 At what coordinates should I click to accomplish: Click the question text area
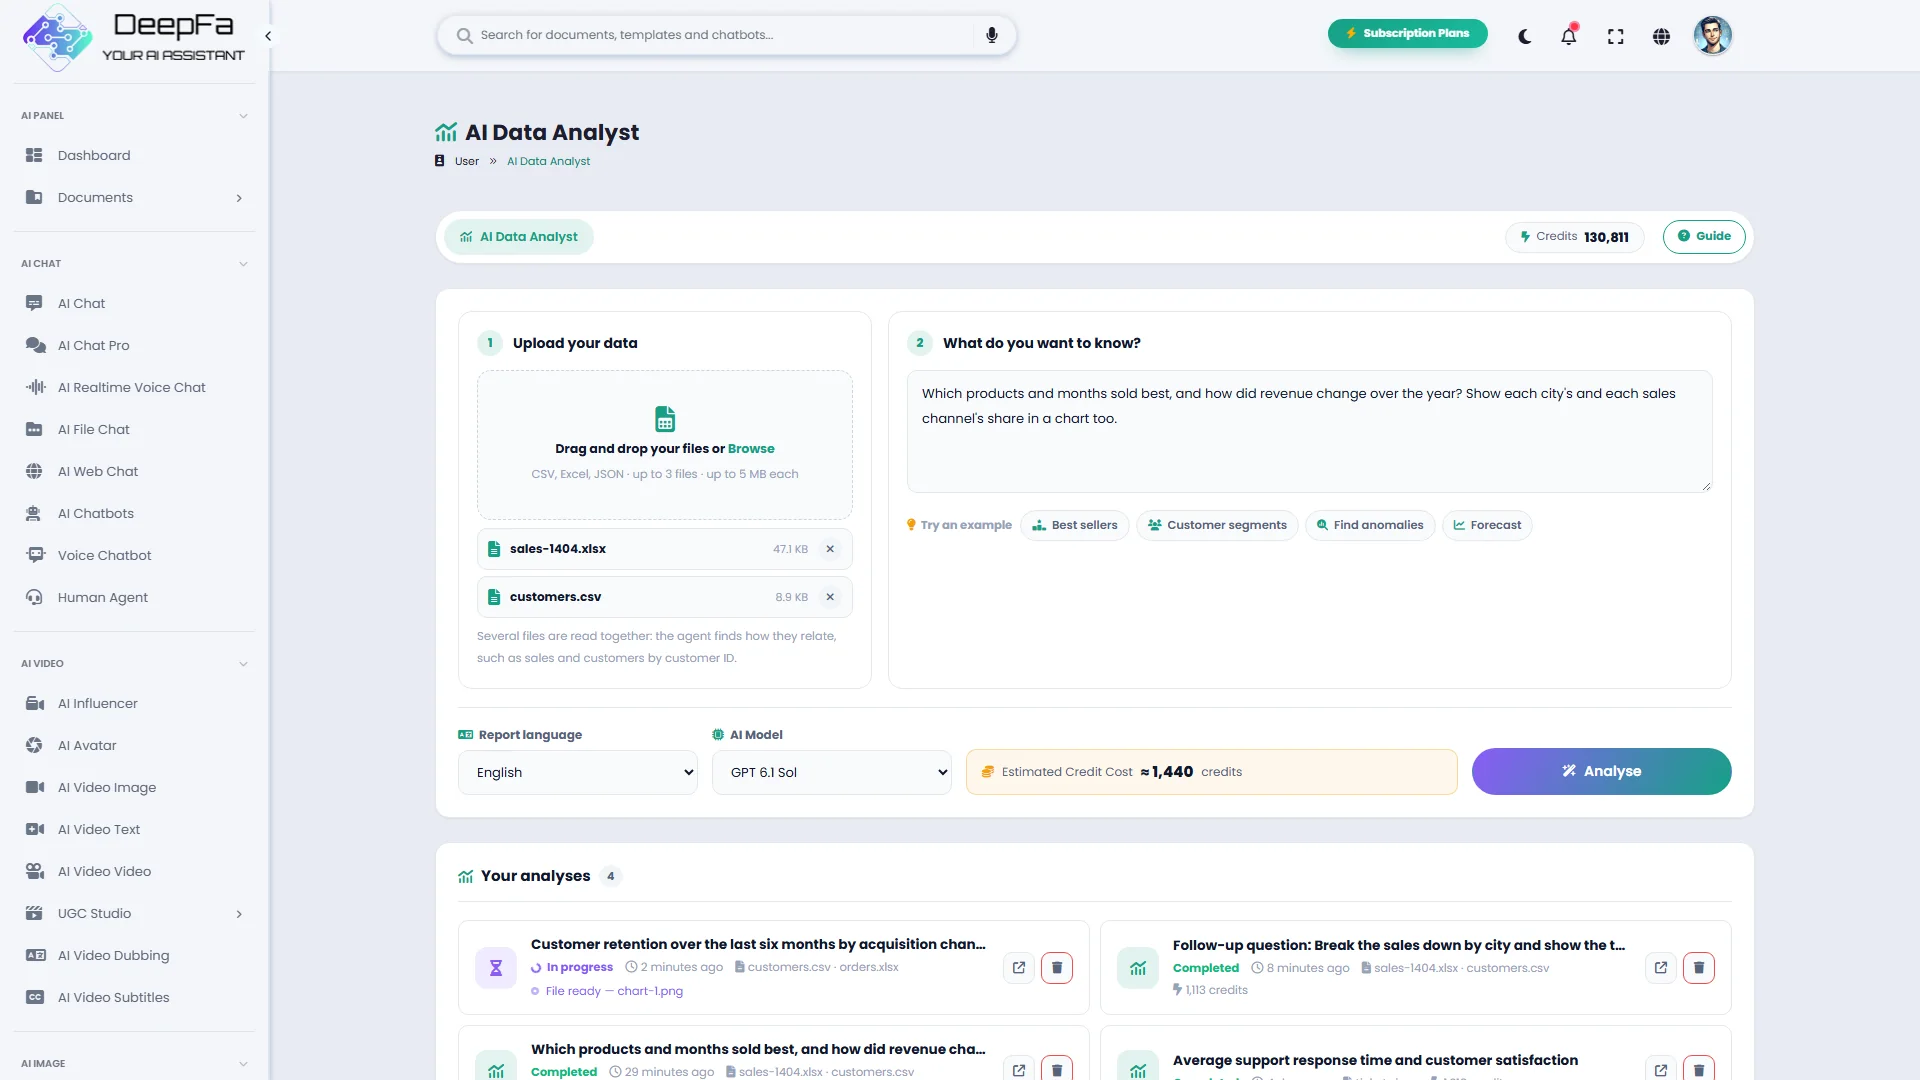pyautogui.click(x=1309, y=431)
